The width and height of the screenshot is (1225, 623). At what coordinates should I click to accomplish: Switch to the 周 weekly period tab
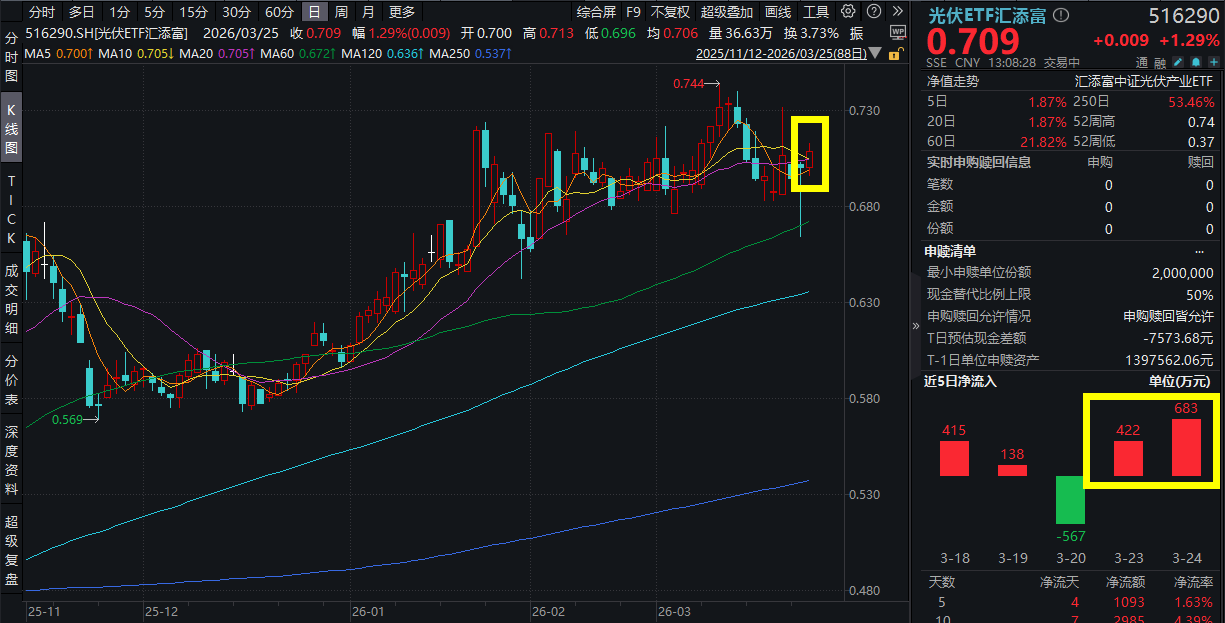342,12
